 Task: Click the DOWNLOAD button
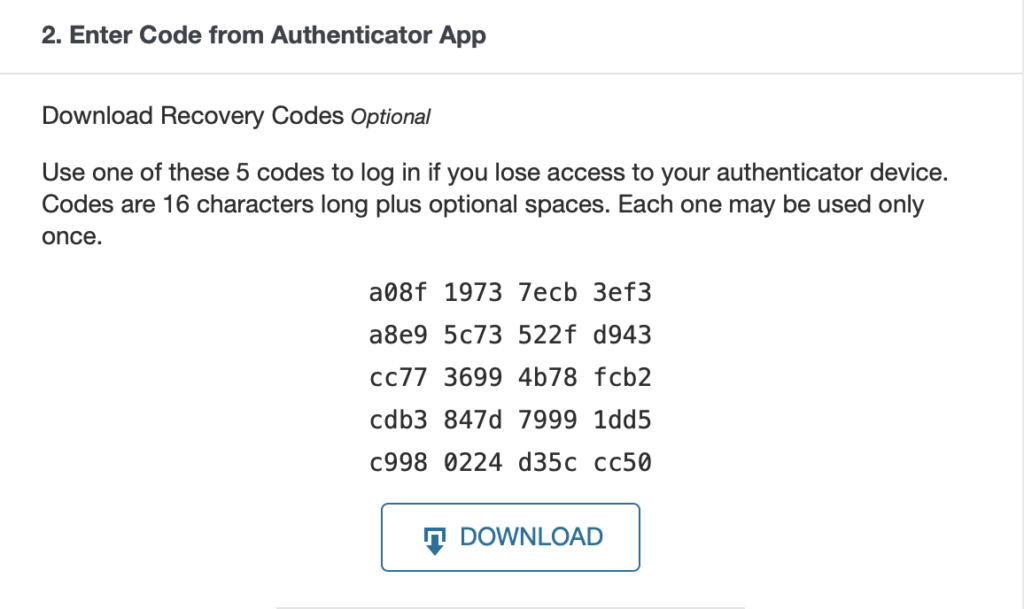point(510,537)
